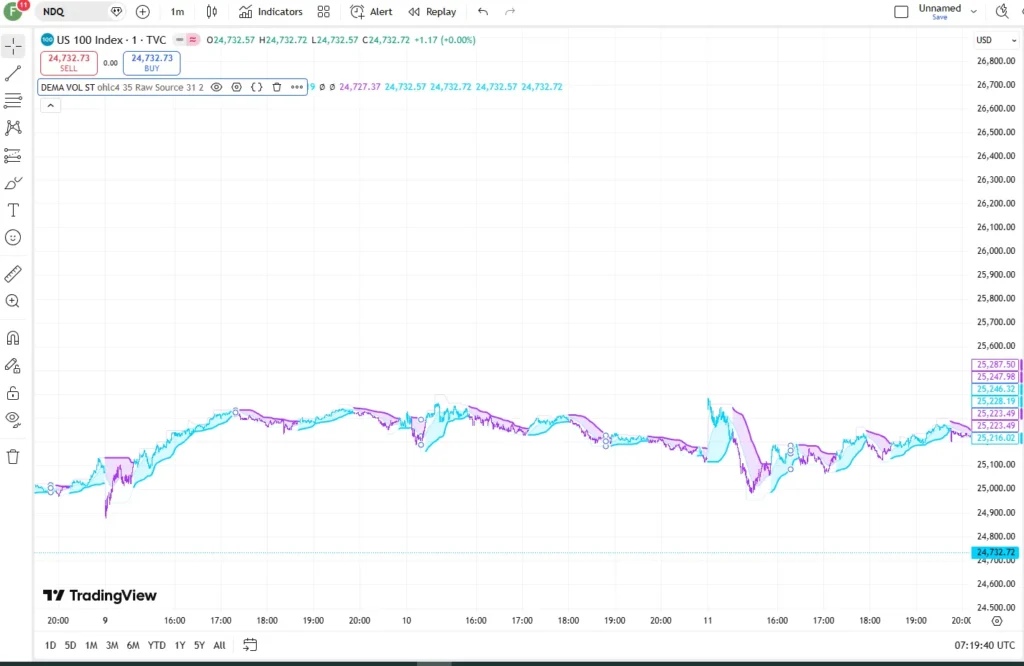Delete drawings with the trash icon
The height and width of the screenshot is (666, 1024).
pyautogui.click(x=13, y=456)
